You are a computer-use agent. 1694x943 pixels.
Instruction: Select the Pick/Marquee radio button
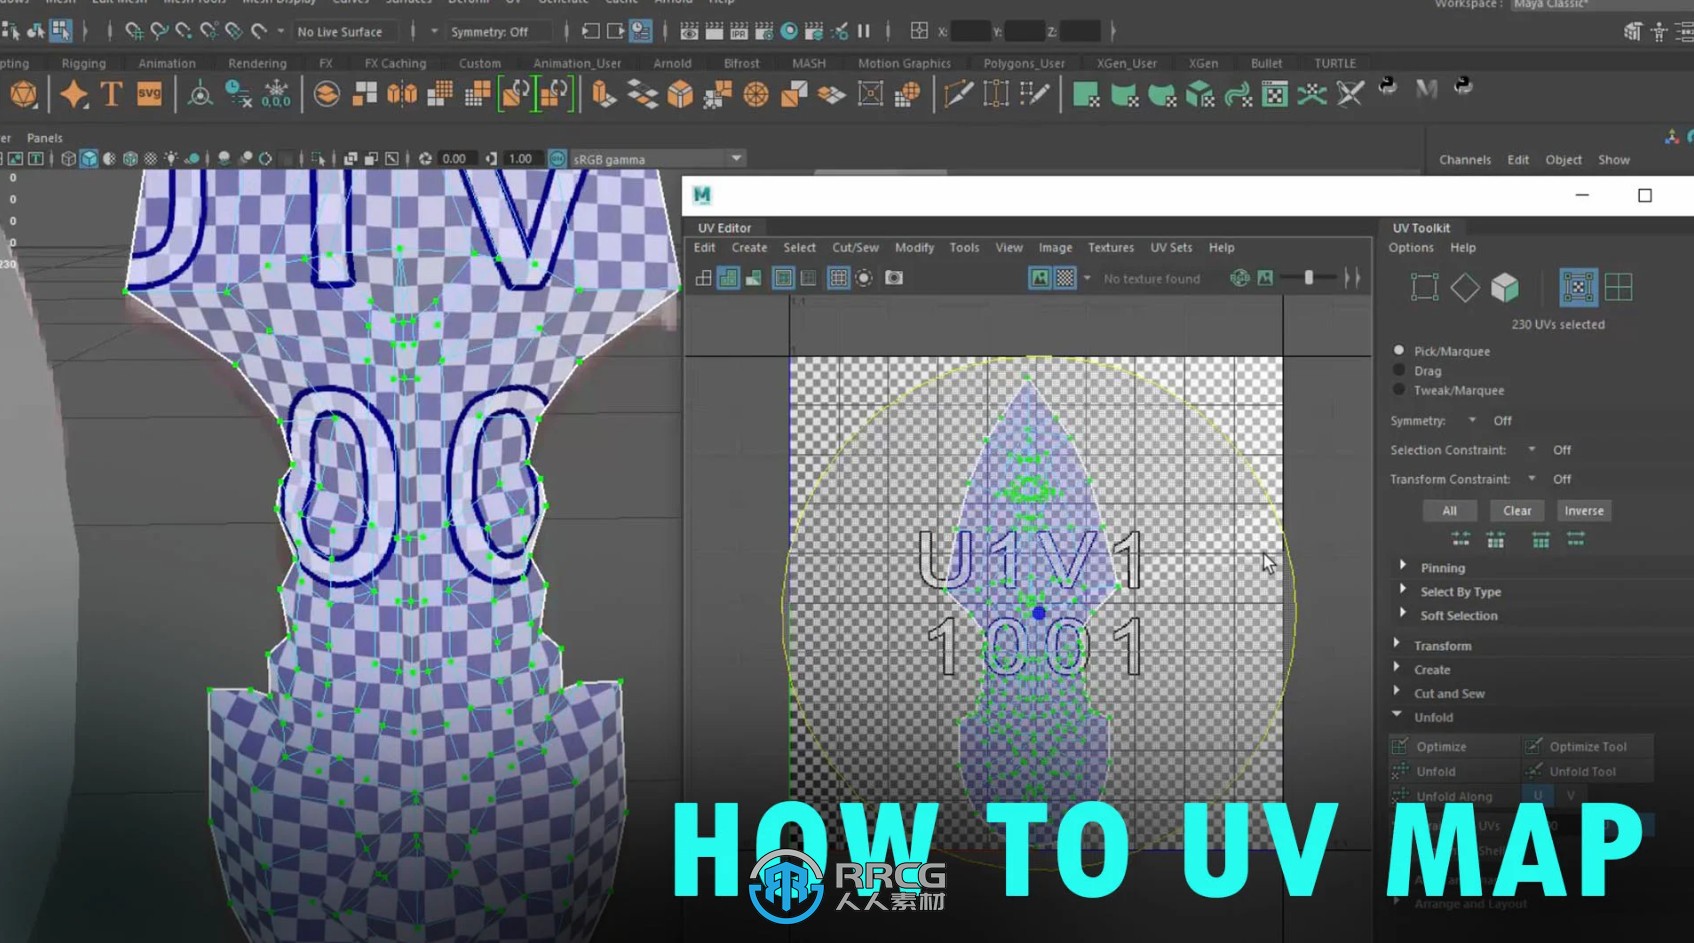pyautogui.click(x=1399, y=351)
